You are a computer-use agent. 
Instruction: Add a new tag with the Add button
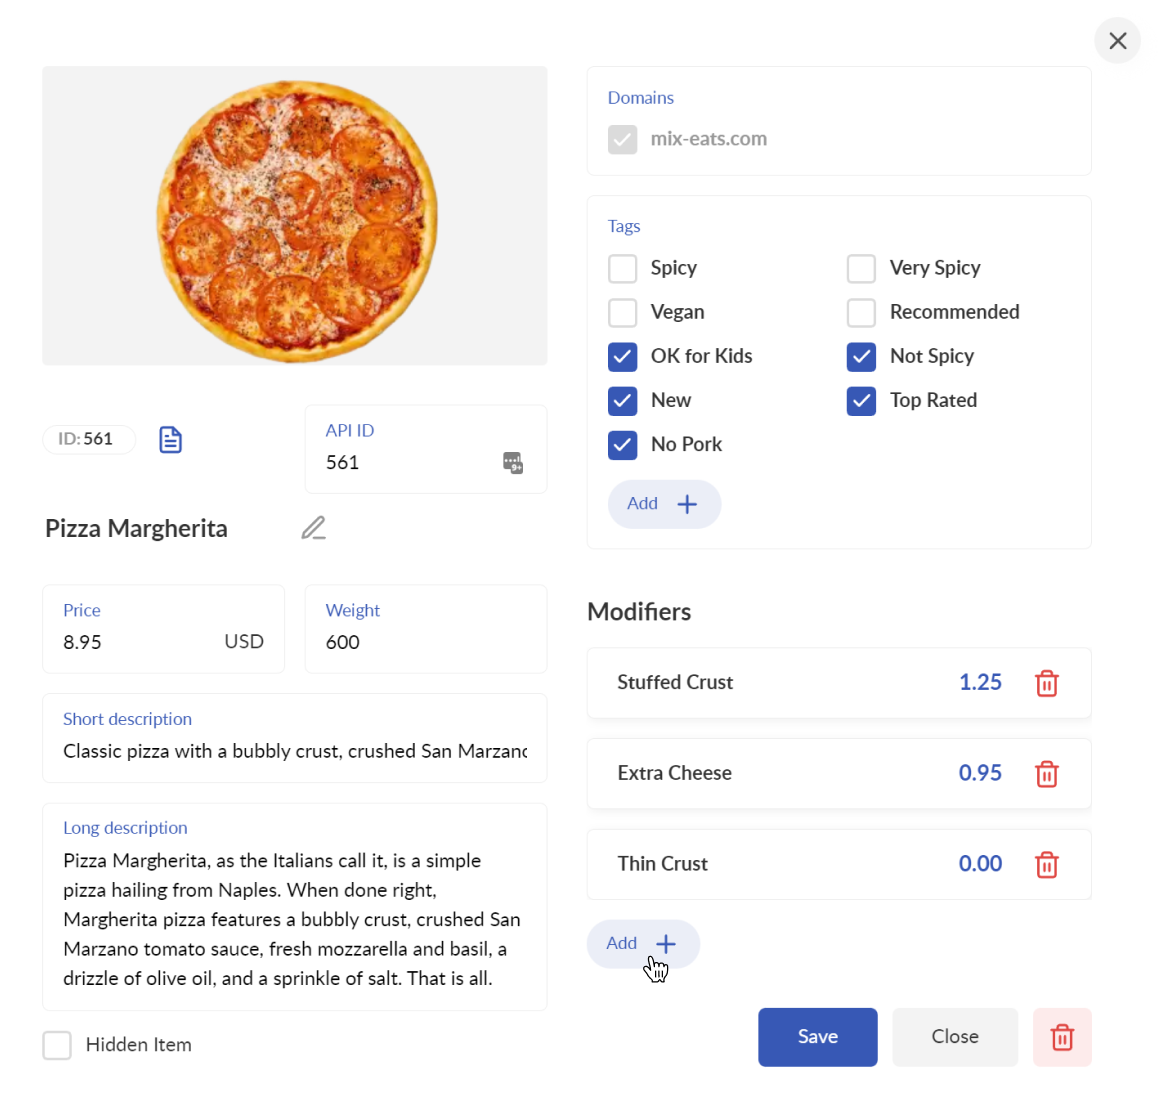point(664,504)
